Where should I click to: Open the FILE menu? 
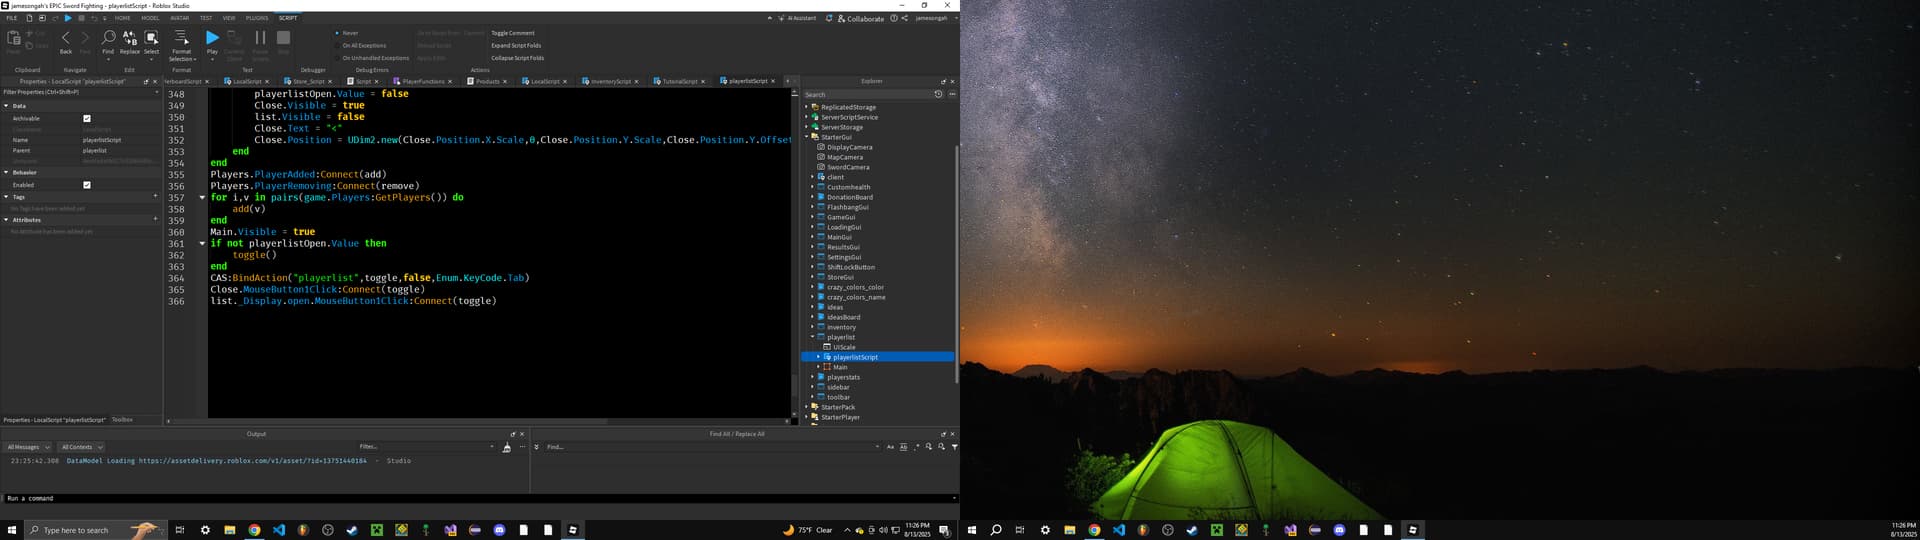click(x=12, y=18)
